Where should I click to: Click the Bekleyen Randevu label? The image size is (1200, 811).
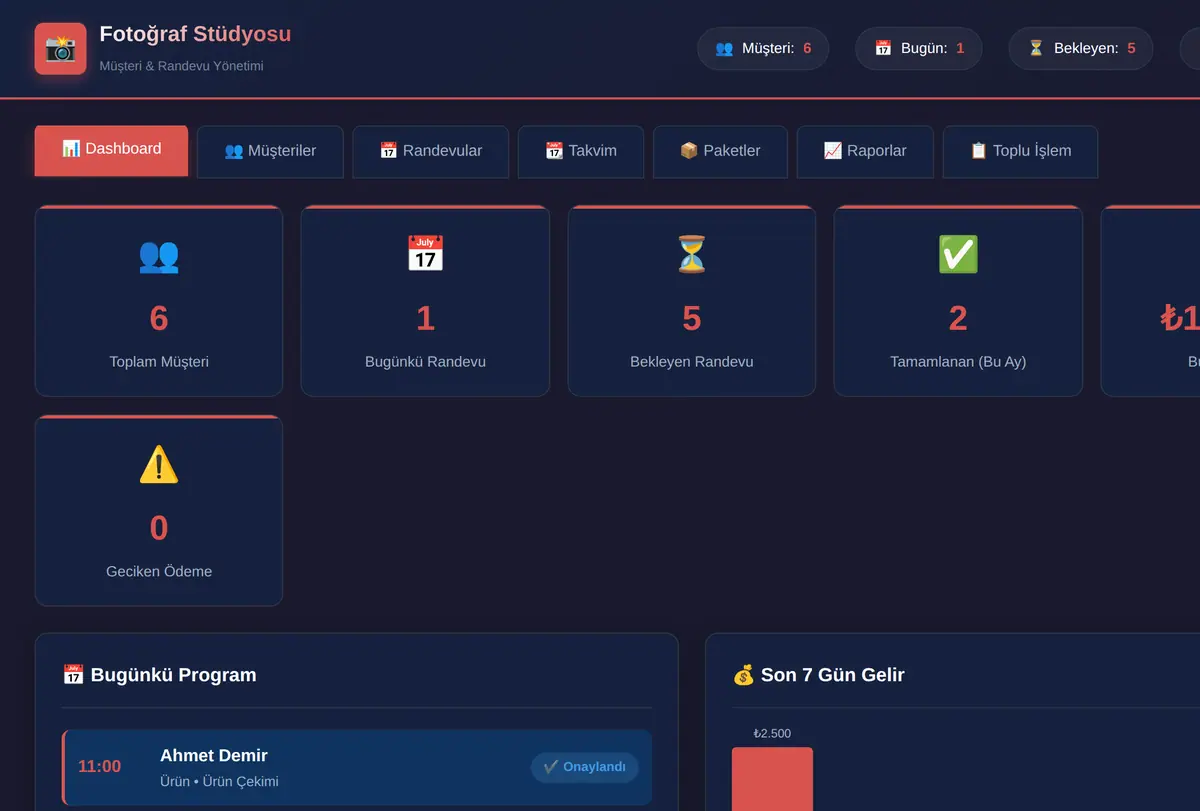click(692, 362)
